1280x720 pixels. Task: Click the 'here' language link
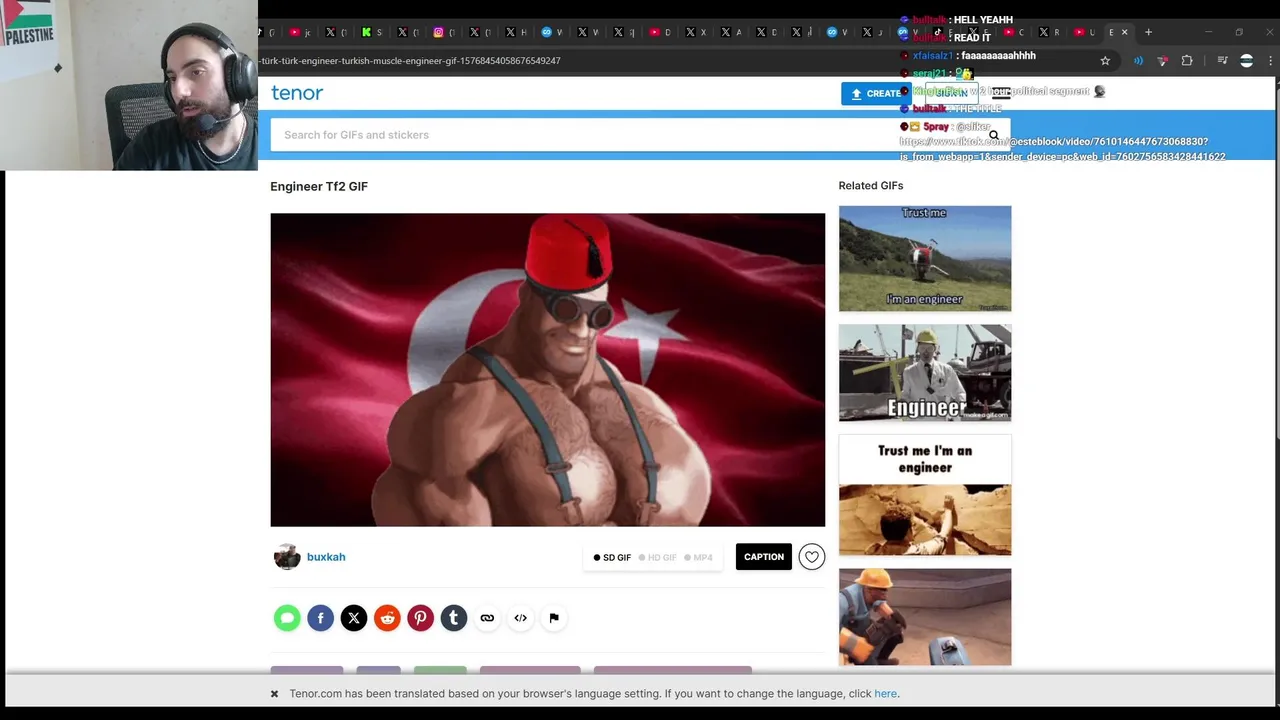885,694
